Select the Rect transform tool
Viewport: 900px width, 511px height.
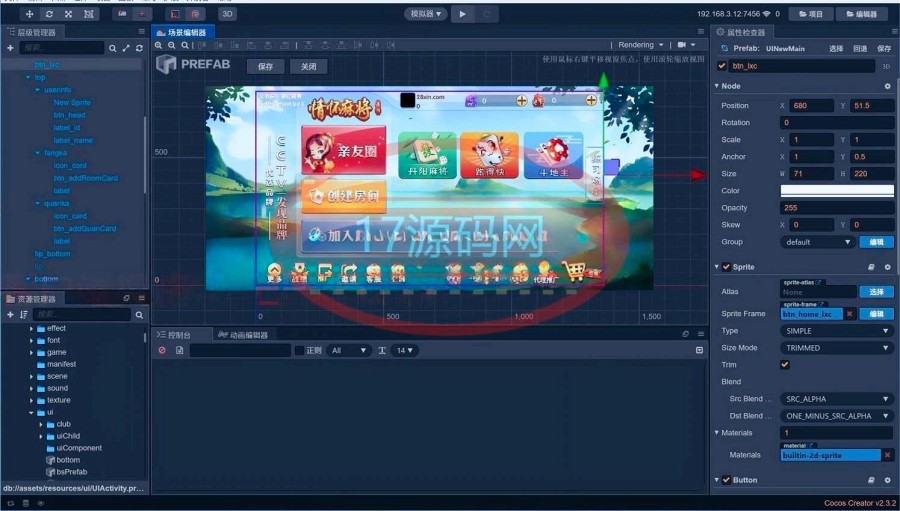(88, 14)
